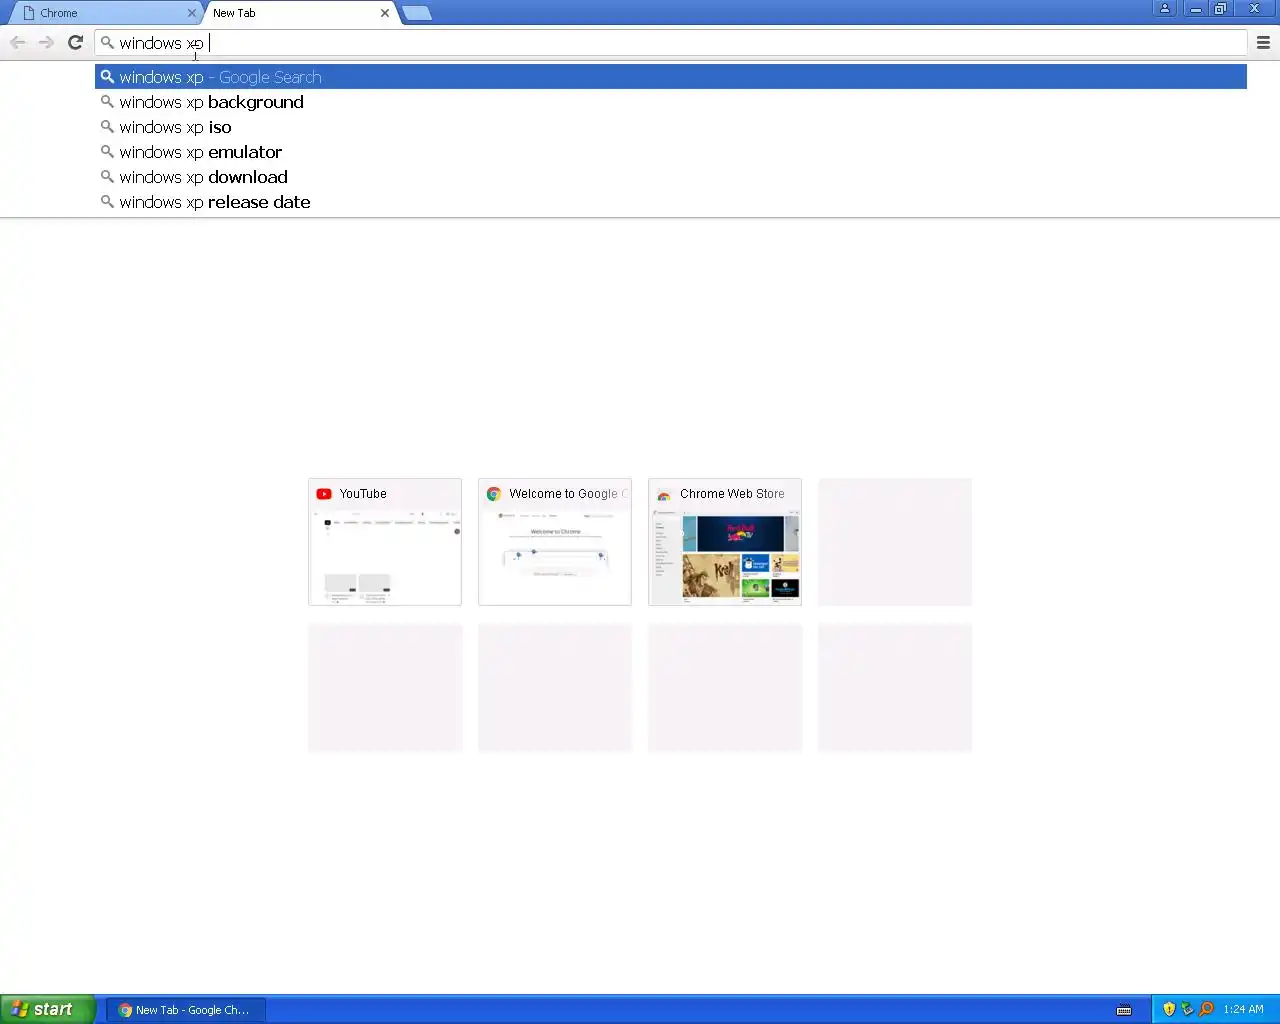Click 'New Tab - Google Ch...' taskbar button
This screenshot has height=1024, width=1280.
tap(187, 1010)
